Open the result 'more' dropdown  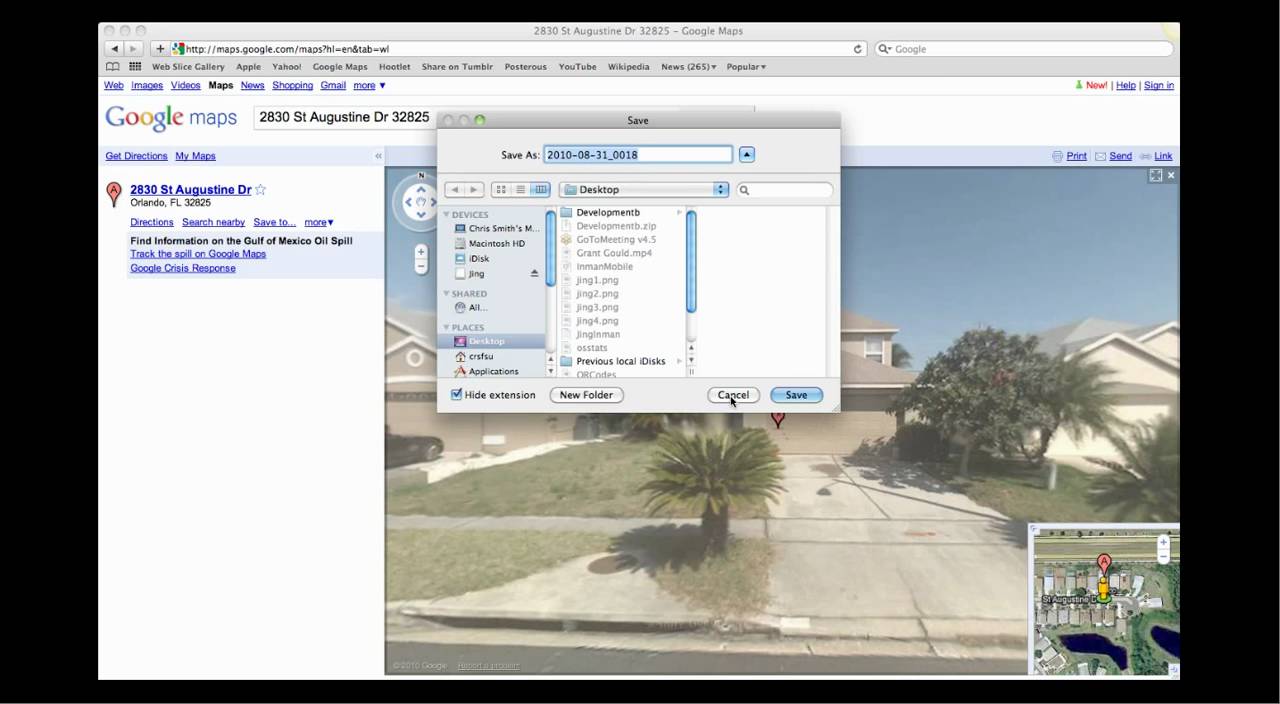tap(319, 222)
